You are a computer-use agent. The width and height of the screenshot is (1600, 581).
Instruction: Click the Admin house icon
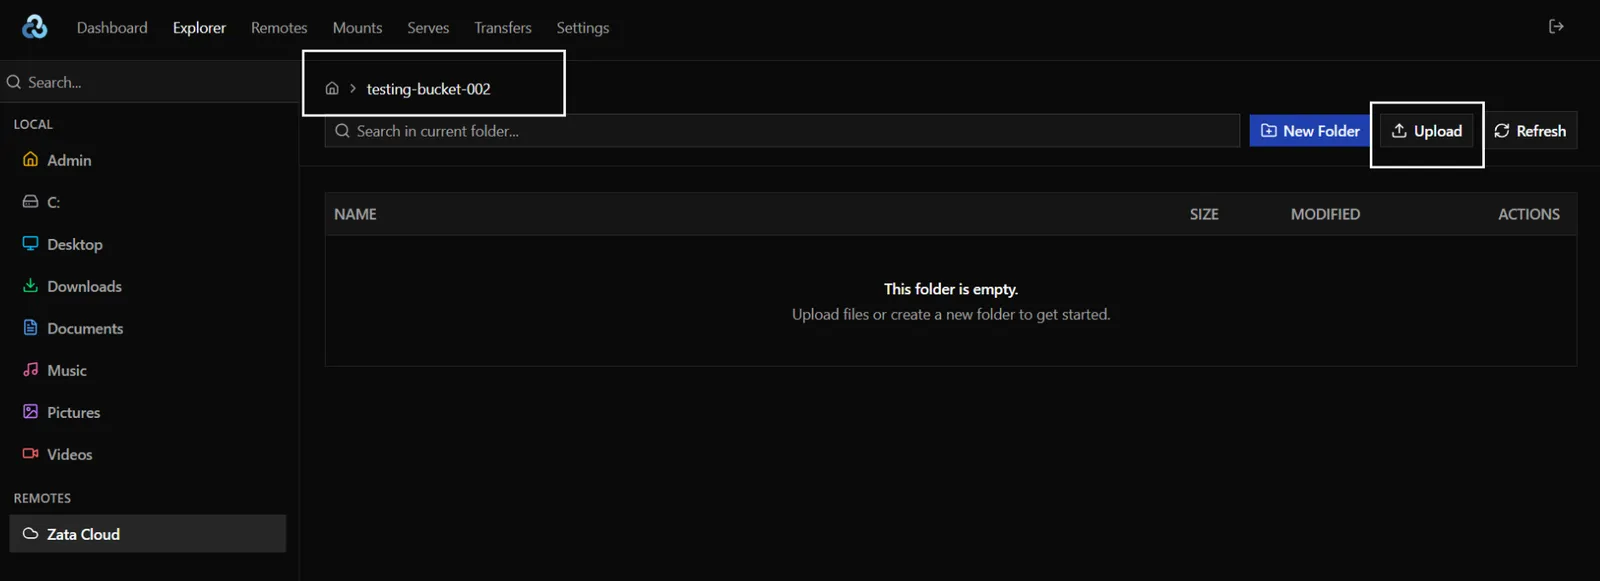pos(30,159)
